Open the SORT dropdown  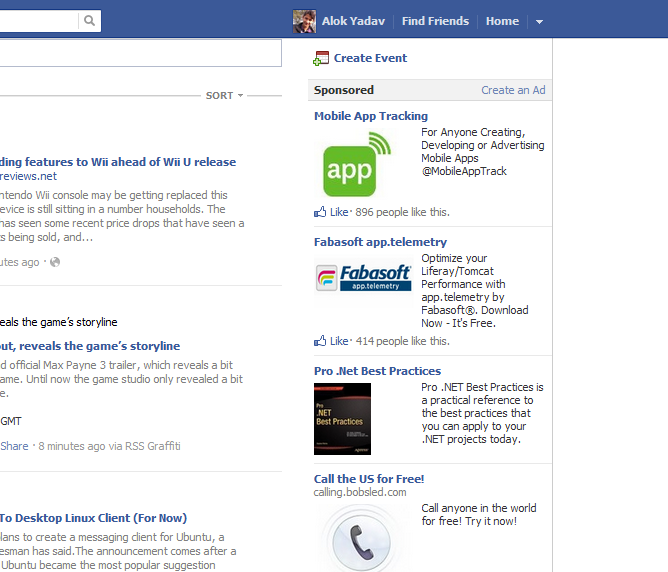[224, 95]
